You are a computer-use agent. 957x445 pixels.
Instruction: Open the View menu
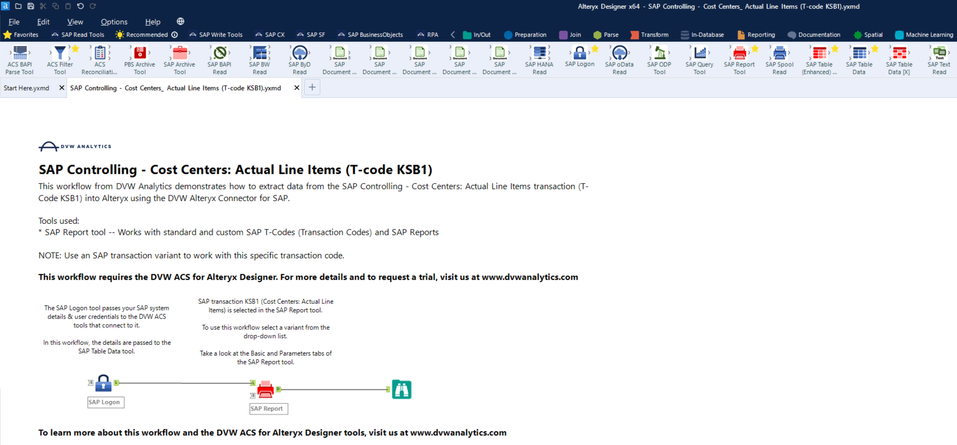[x=75, y=22]
